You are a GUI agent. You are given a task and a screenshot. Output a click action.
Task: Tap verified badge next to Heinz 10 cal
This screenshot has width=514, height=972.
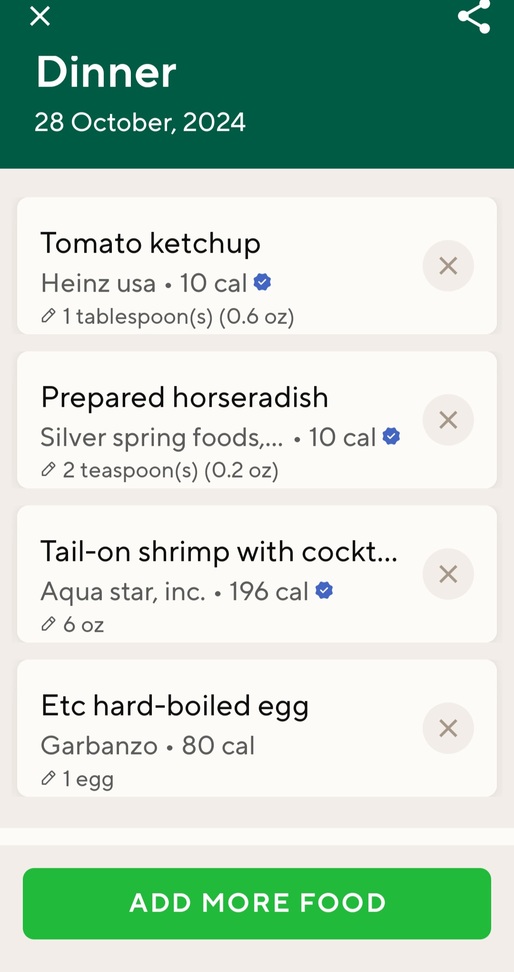click(x=262, y=283)
